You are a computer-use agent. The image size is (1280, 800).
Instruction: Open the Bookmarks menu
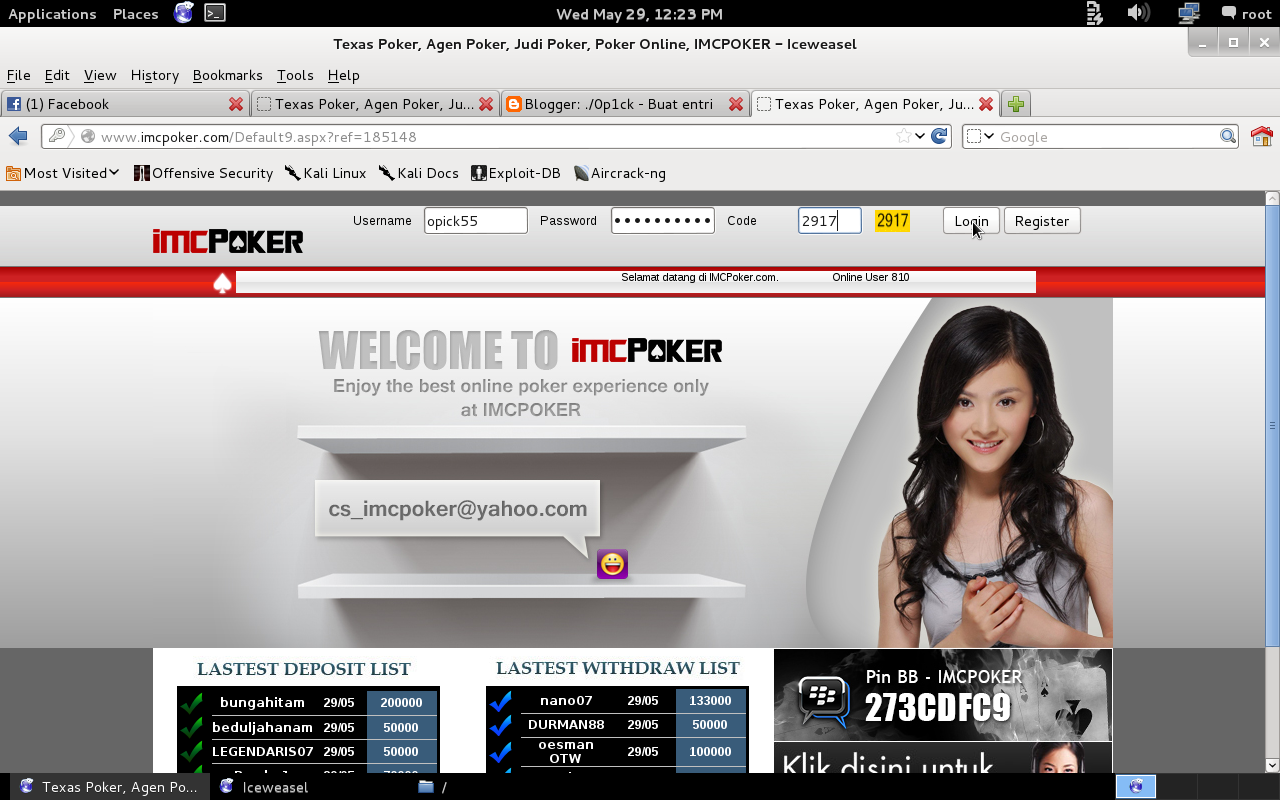coord(228,75)
